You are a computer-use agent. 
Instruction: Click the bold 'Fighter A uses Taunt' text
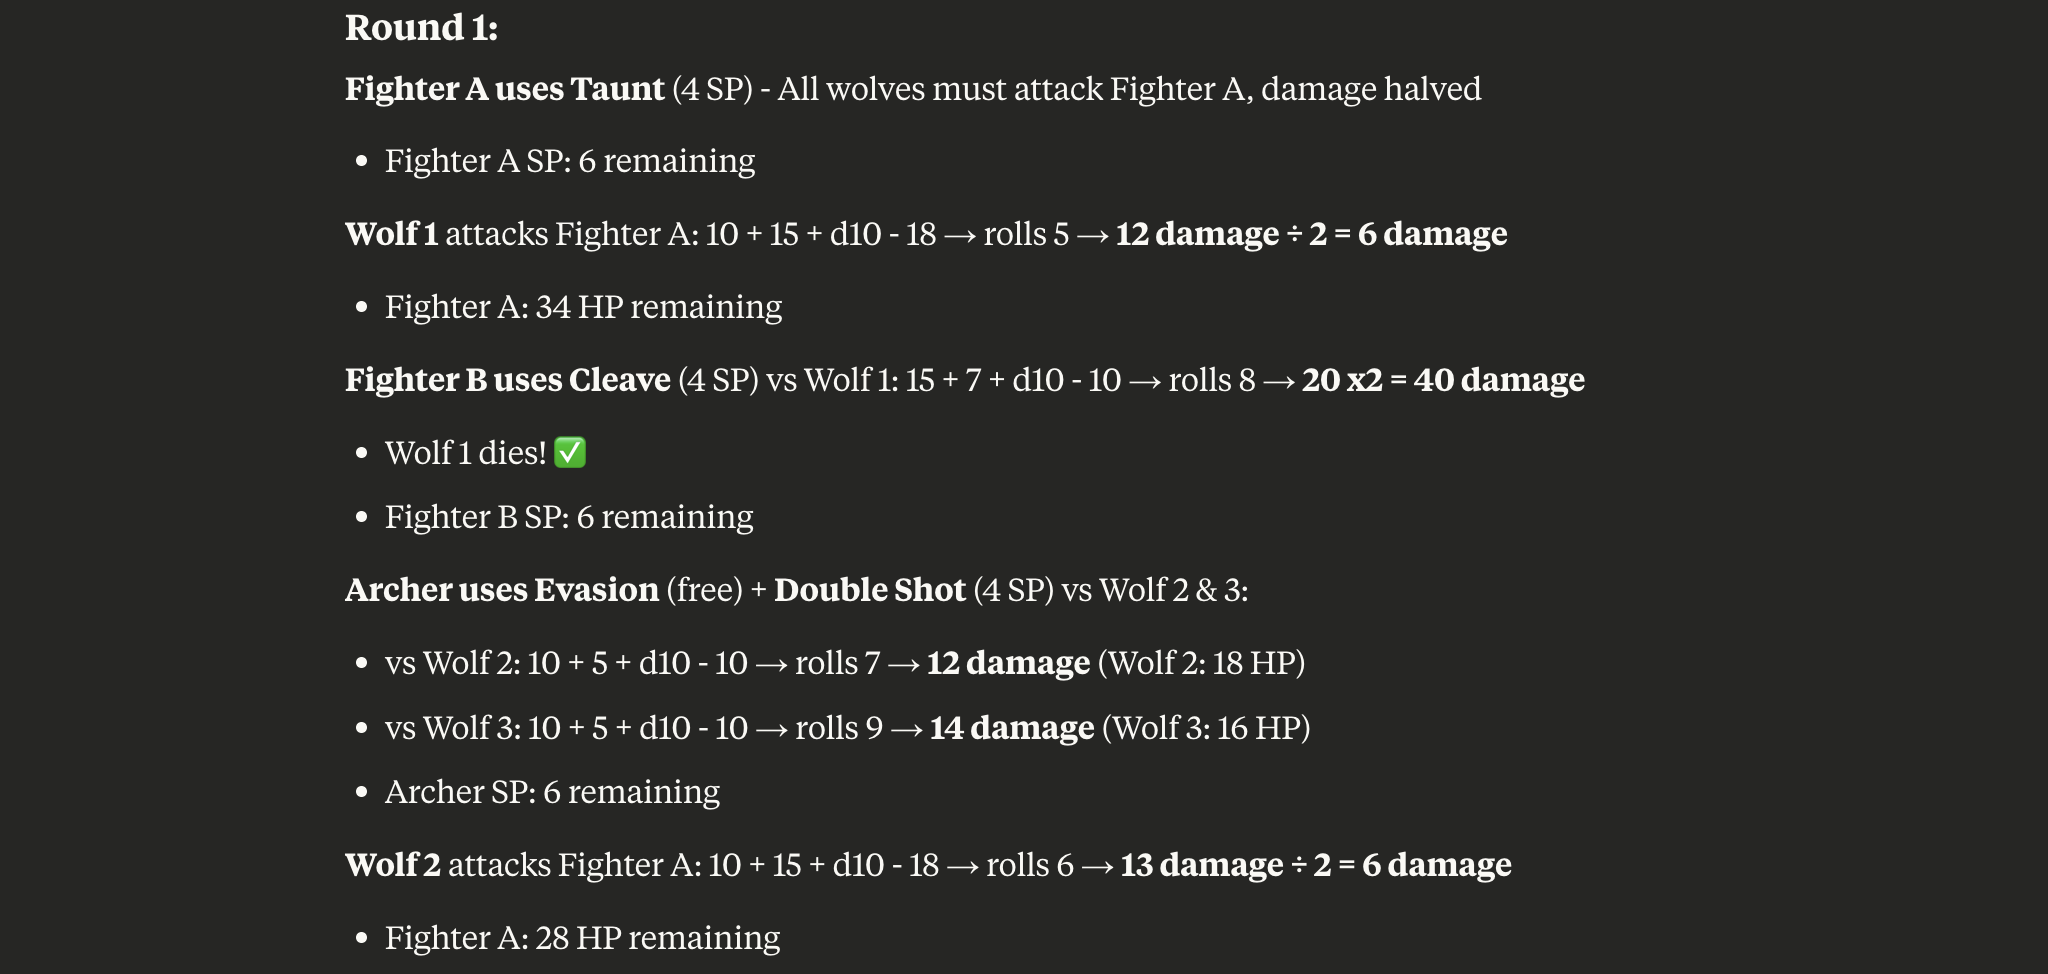pyautogui.click(x=504, y=89)
